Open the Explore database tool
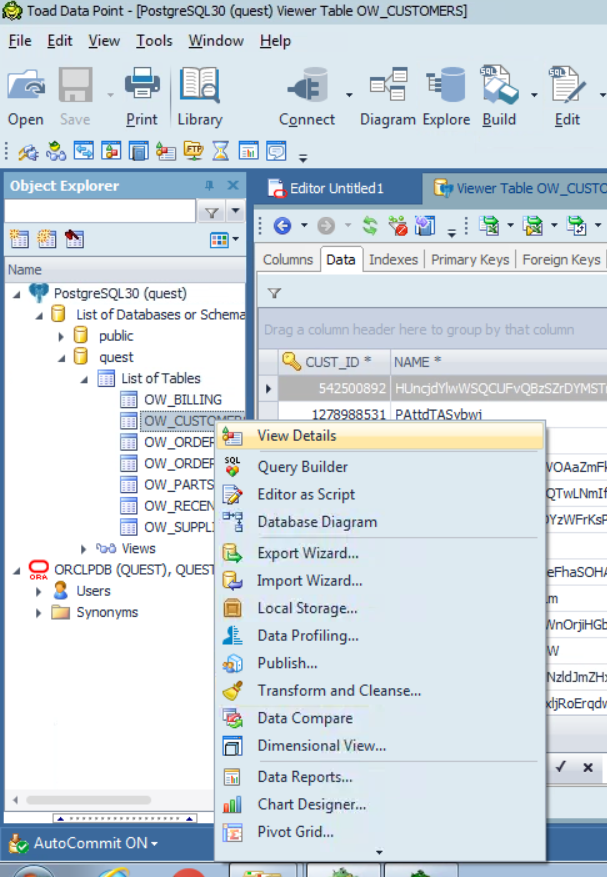The image size is (607, 877). [x=446, y=85]
